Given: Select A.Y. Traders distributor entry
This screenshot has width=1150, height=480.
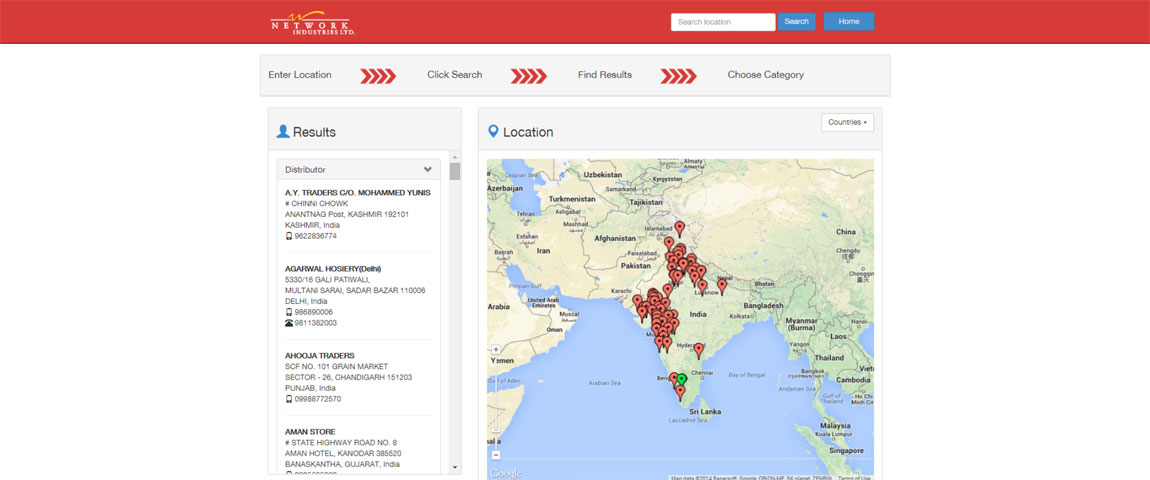Looking at the screenshot, I should click(357, 192).
